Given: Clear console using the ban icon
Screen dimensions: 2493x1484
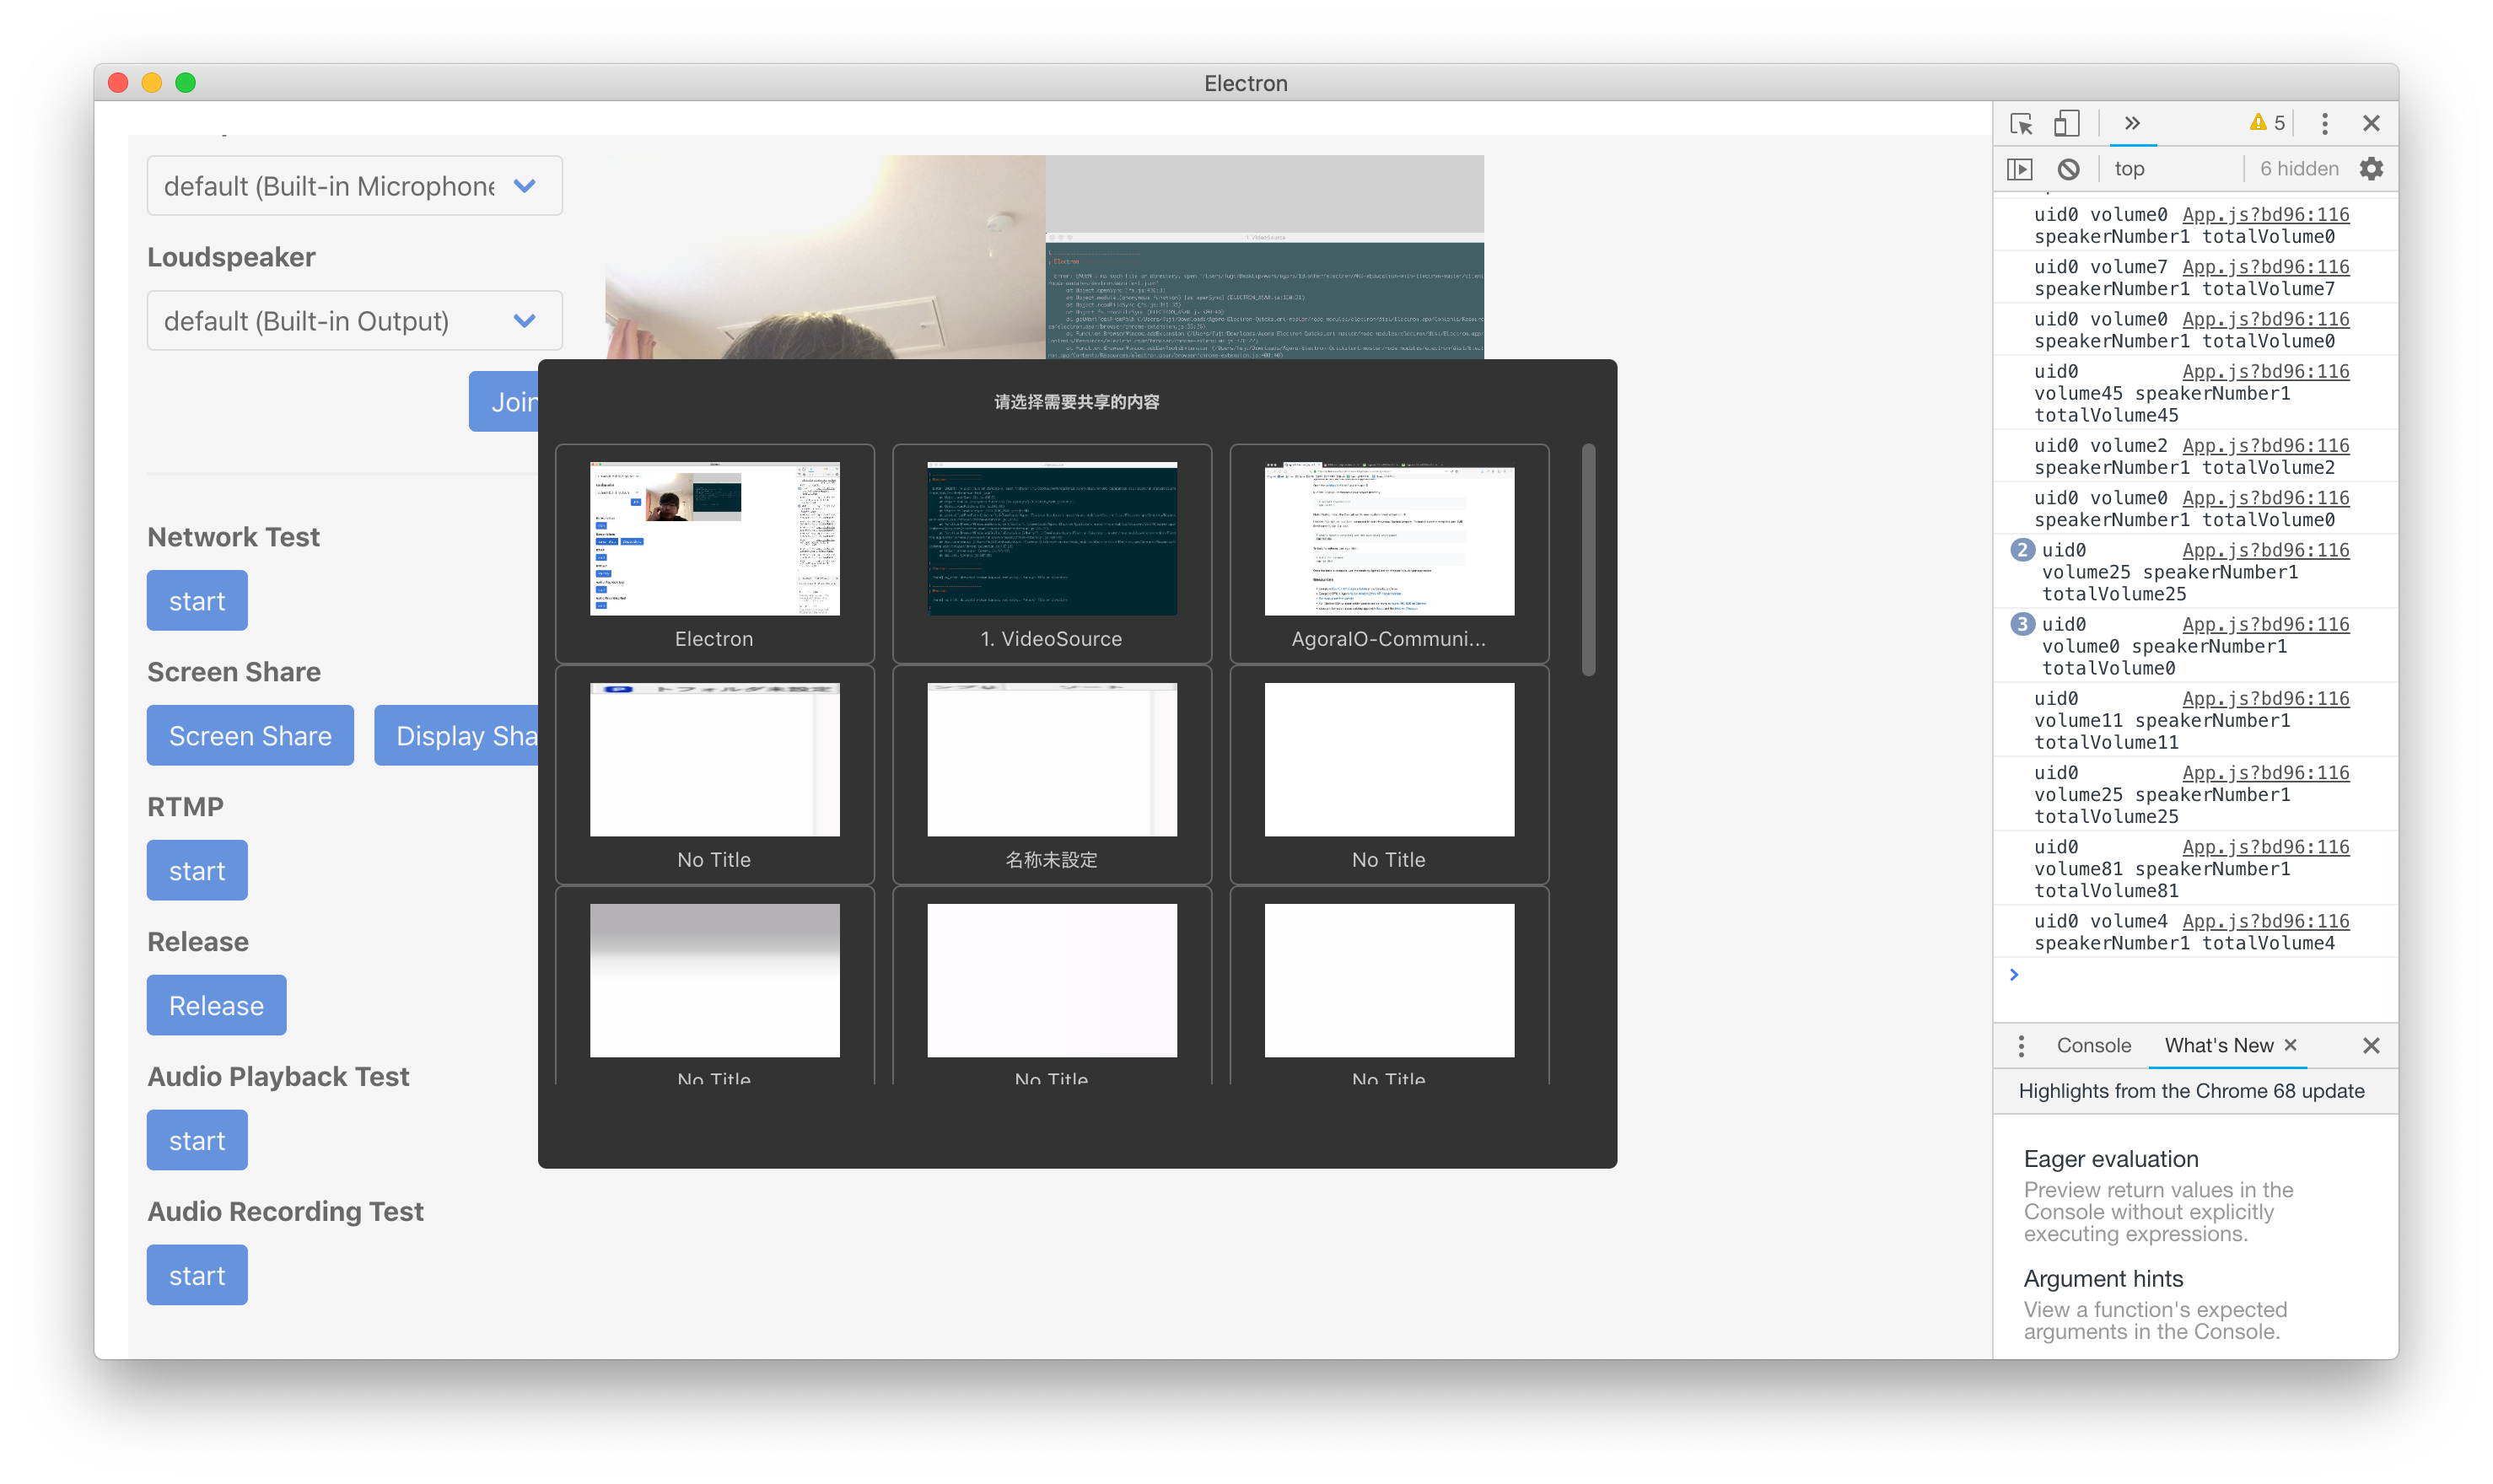Looking at the screenshot, I should 2069,169.
